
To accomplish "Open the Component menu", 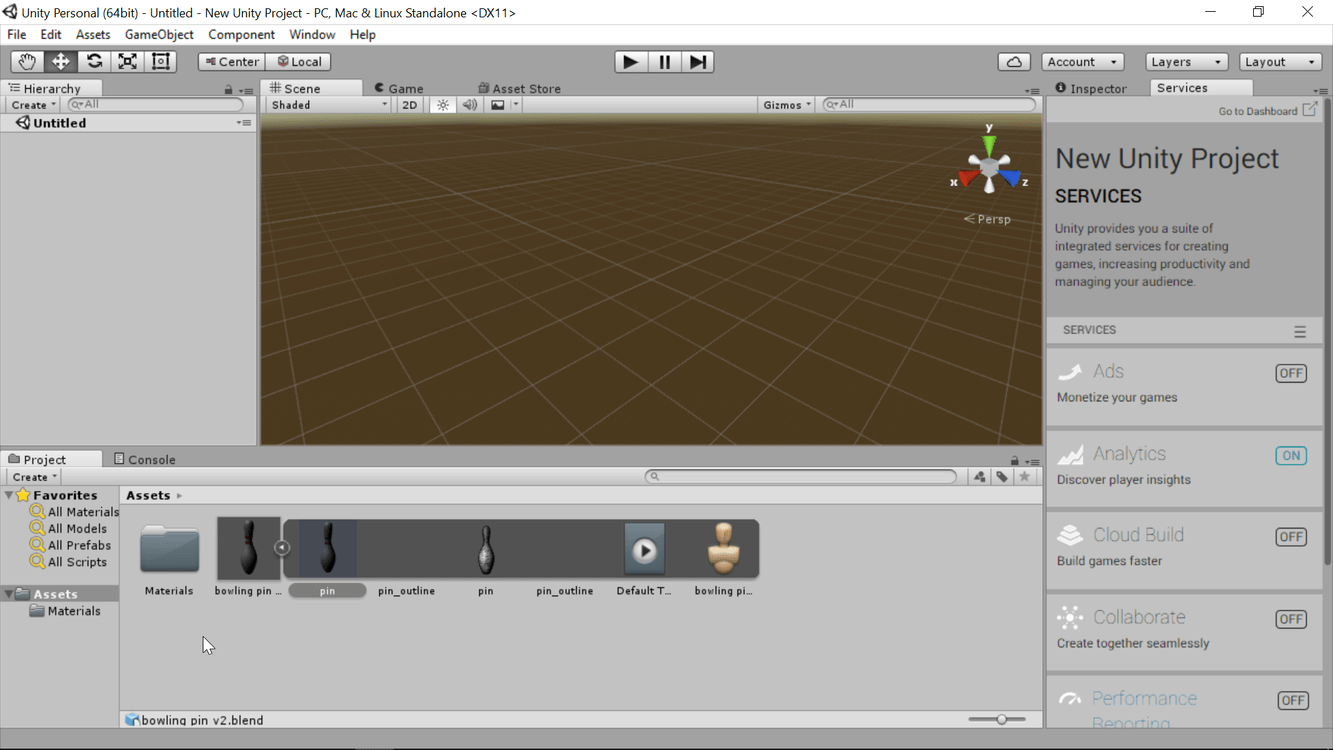I will (241, 35).
